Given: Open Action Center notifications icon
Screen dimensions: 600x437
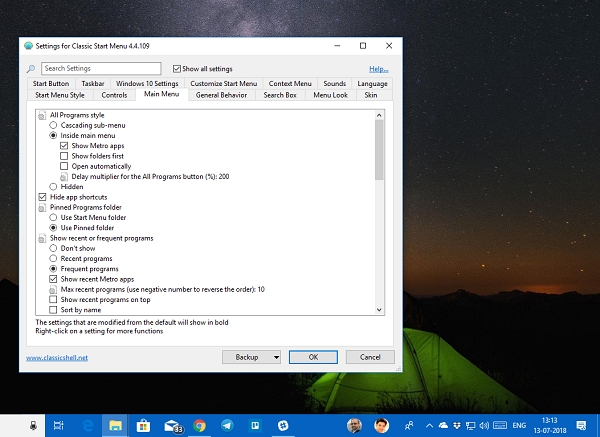Looking at the screenshot, I should click(581, 425).
